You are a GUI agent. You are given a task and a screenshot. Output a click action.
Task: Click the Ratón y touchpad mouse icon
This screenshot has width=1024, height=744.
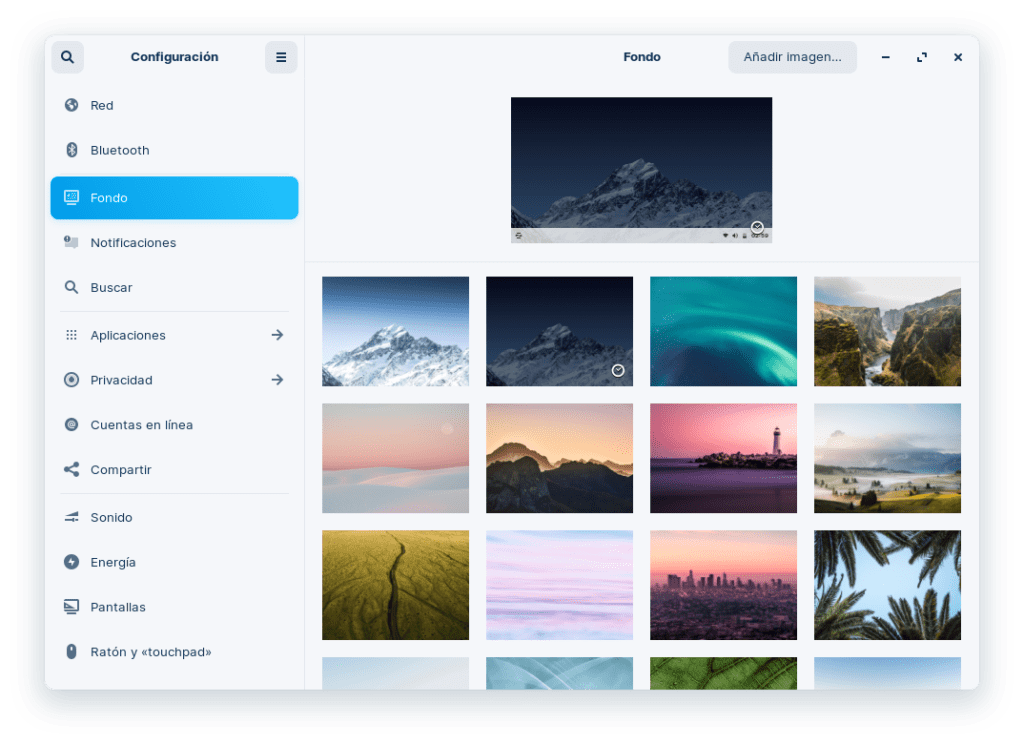click(x=72, y=652)
